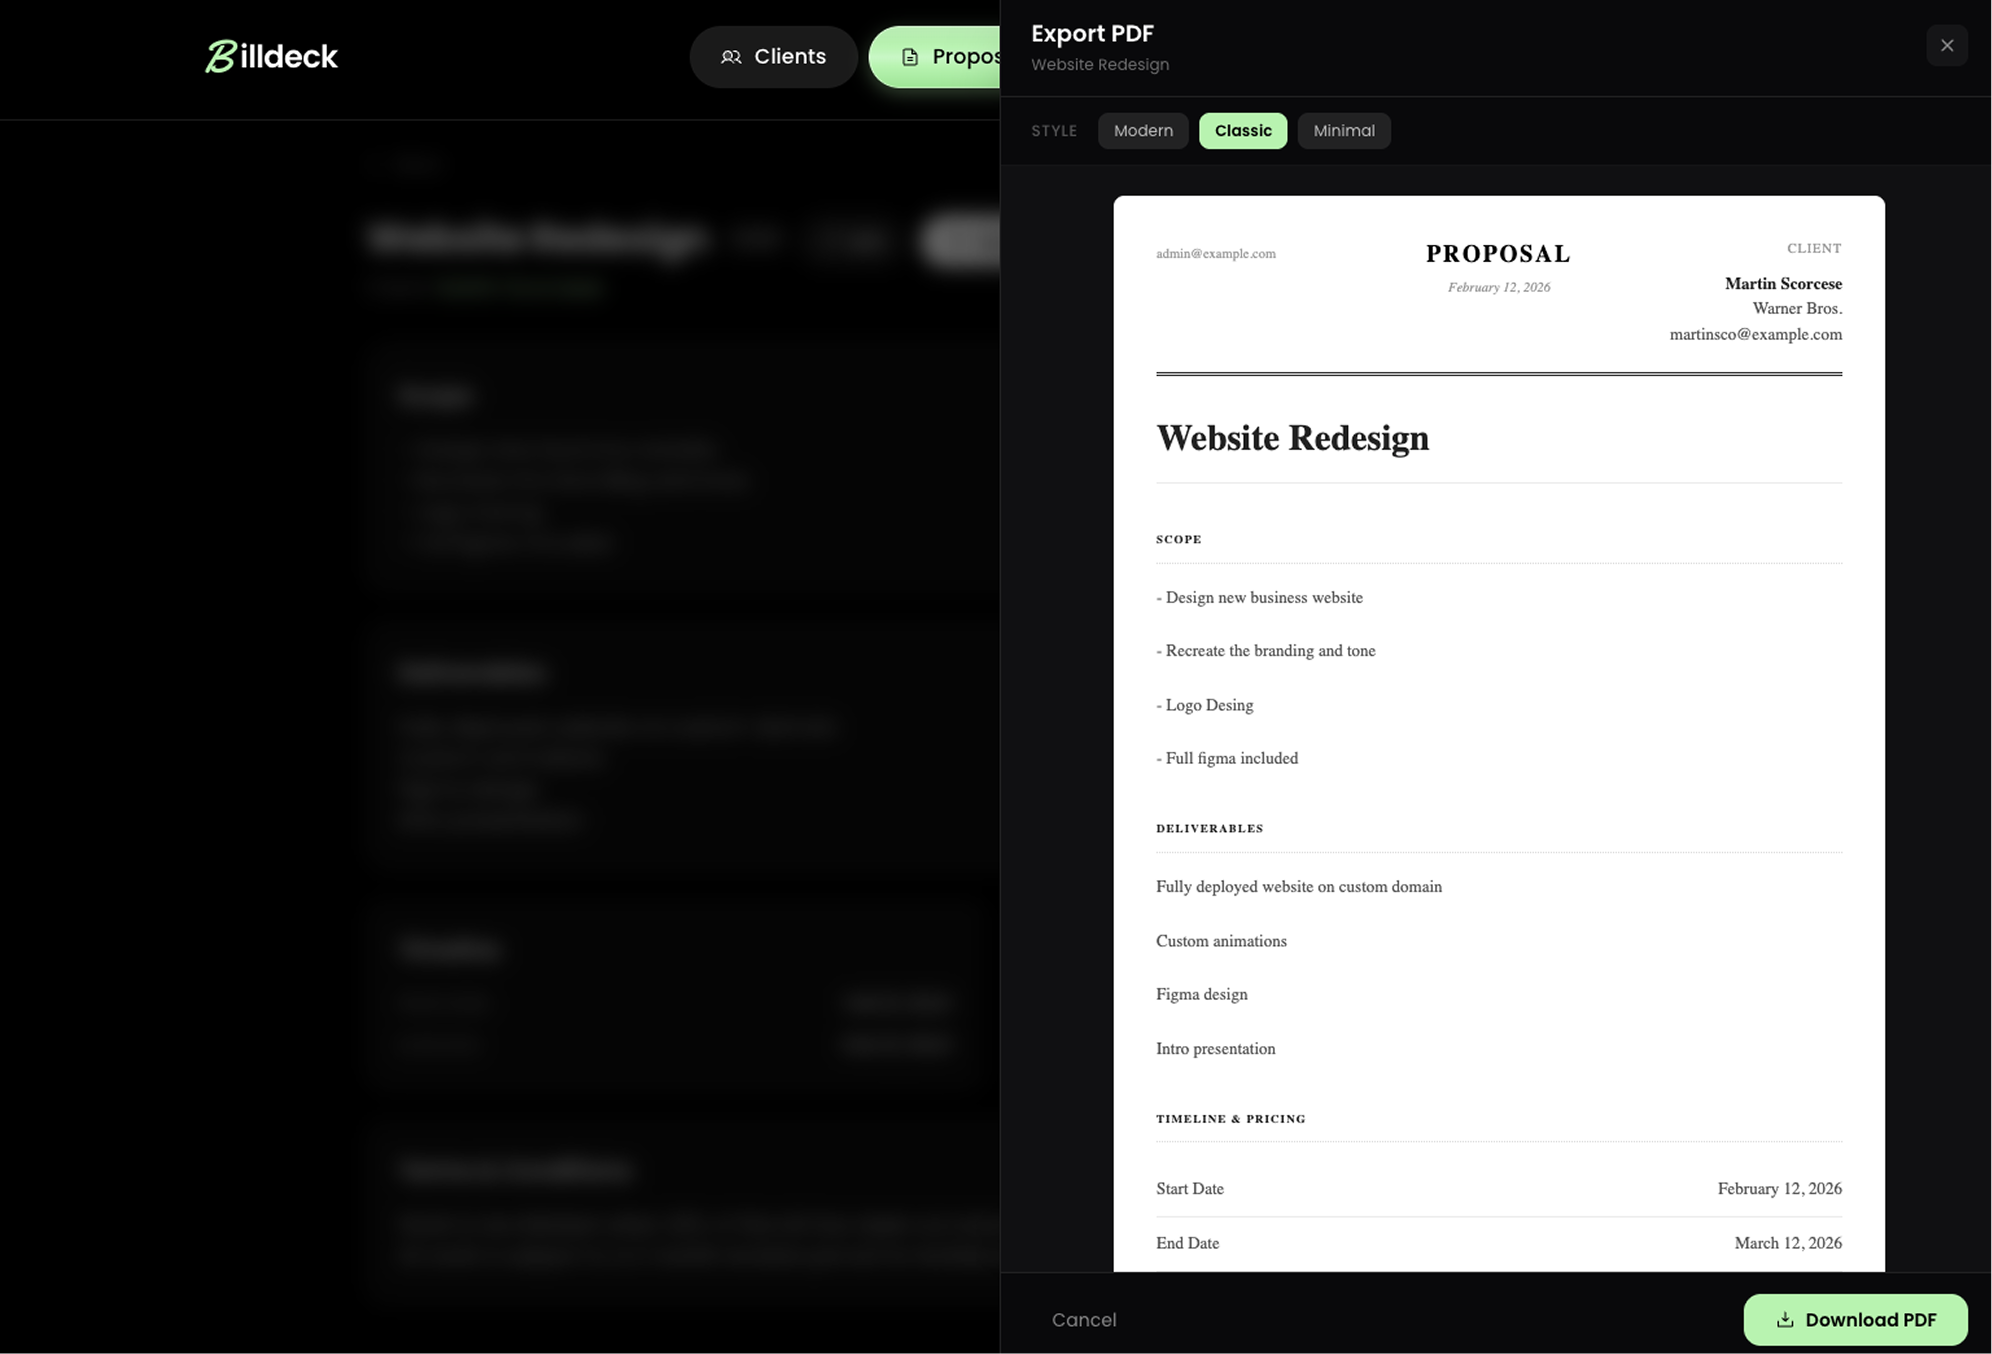This screenshot has width=1992, height=1354.
Task: Click the Website Redesign heading in the preview
Action: coord(1293,438)
